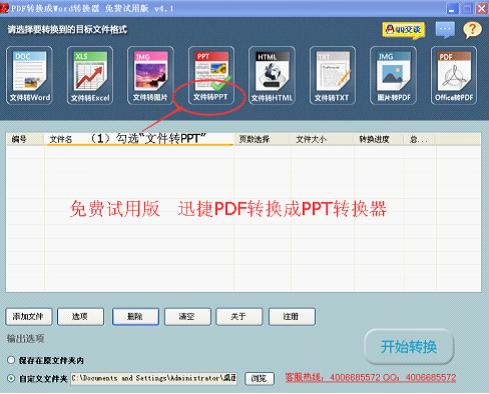
Task: Choose the 图片转PDF conversion icon
Action: [393, 75]
